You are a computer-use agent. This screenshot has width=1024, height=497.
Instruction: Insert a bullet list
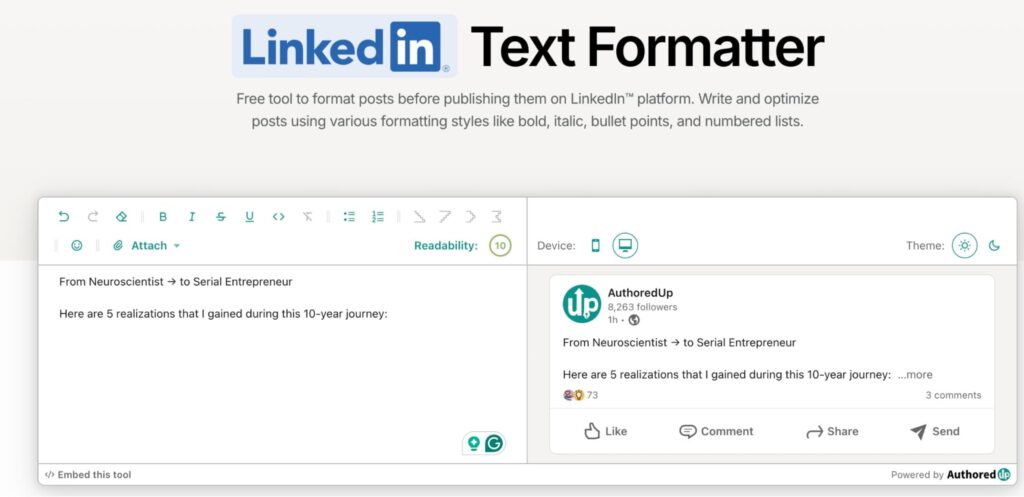tap(349, 216)
